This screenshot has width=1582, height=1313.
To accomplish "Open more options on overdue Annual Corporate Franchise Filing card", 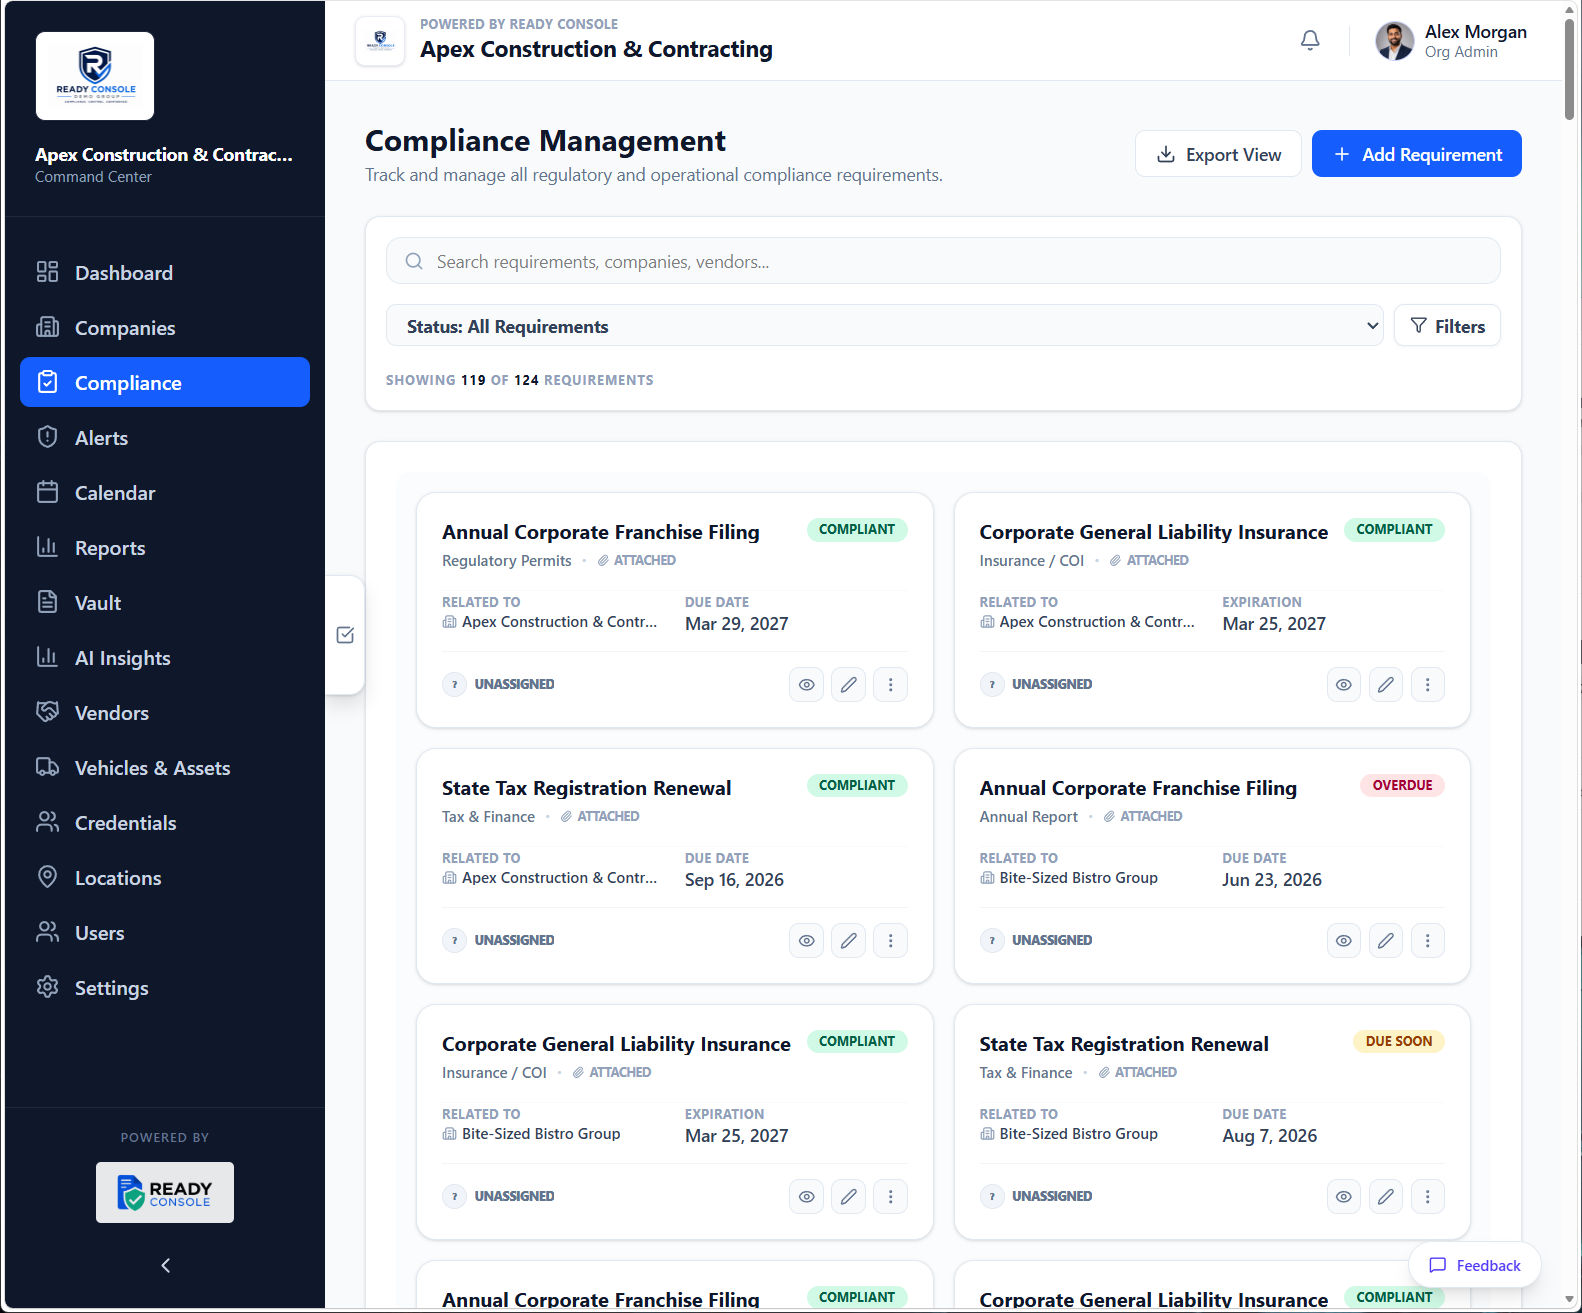I will tap(1427, 941).
